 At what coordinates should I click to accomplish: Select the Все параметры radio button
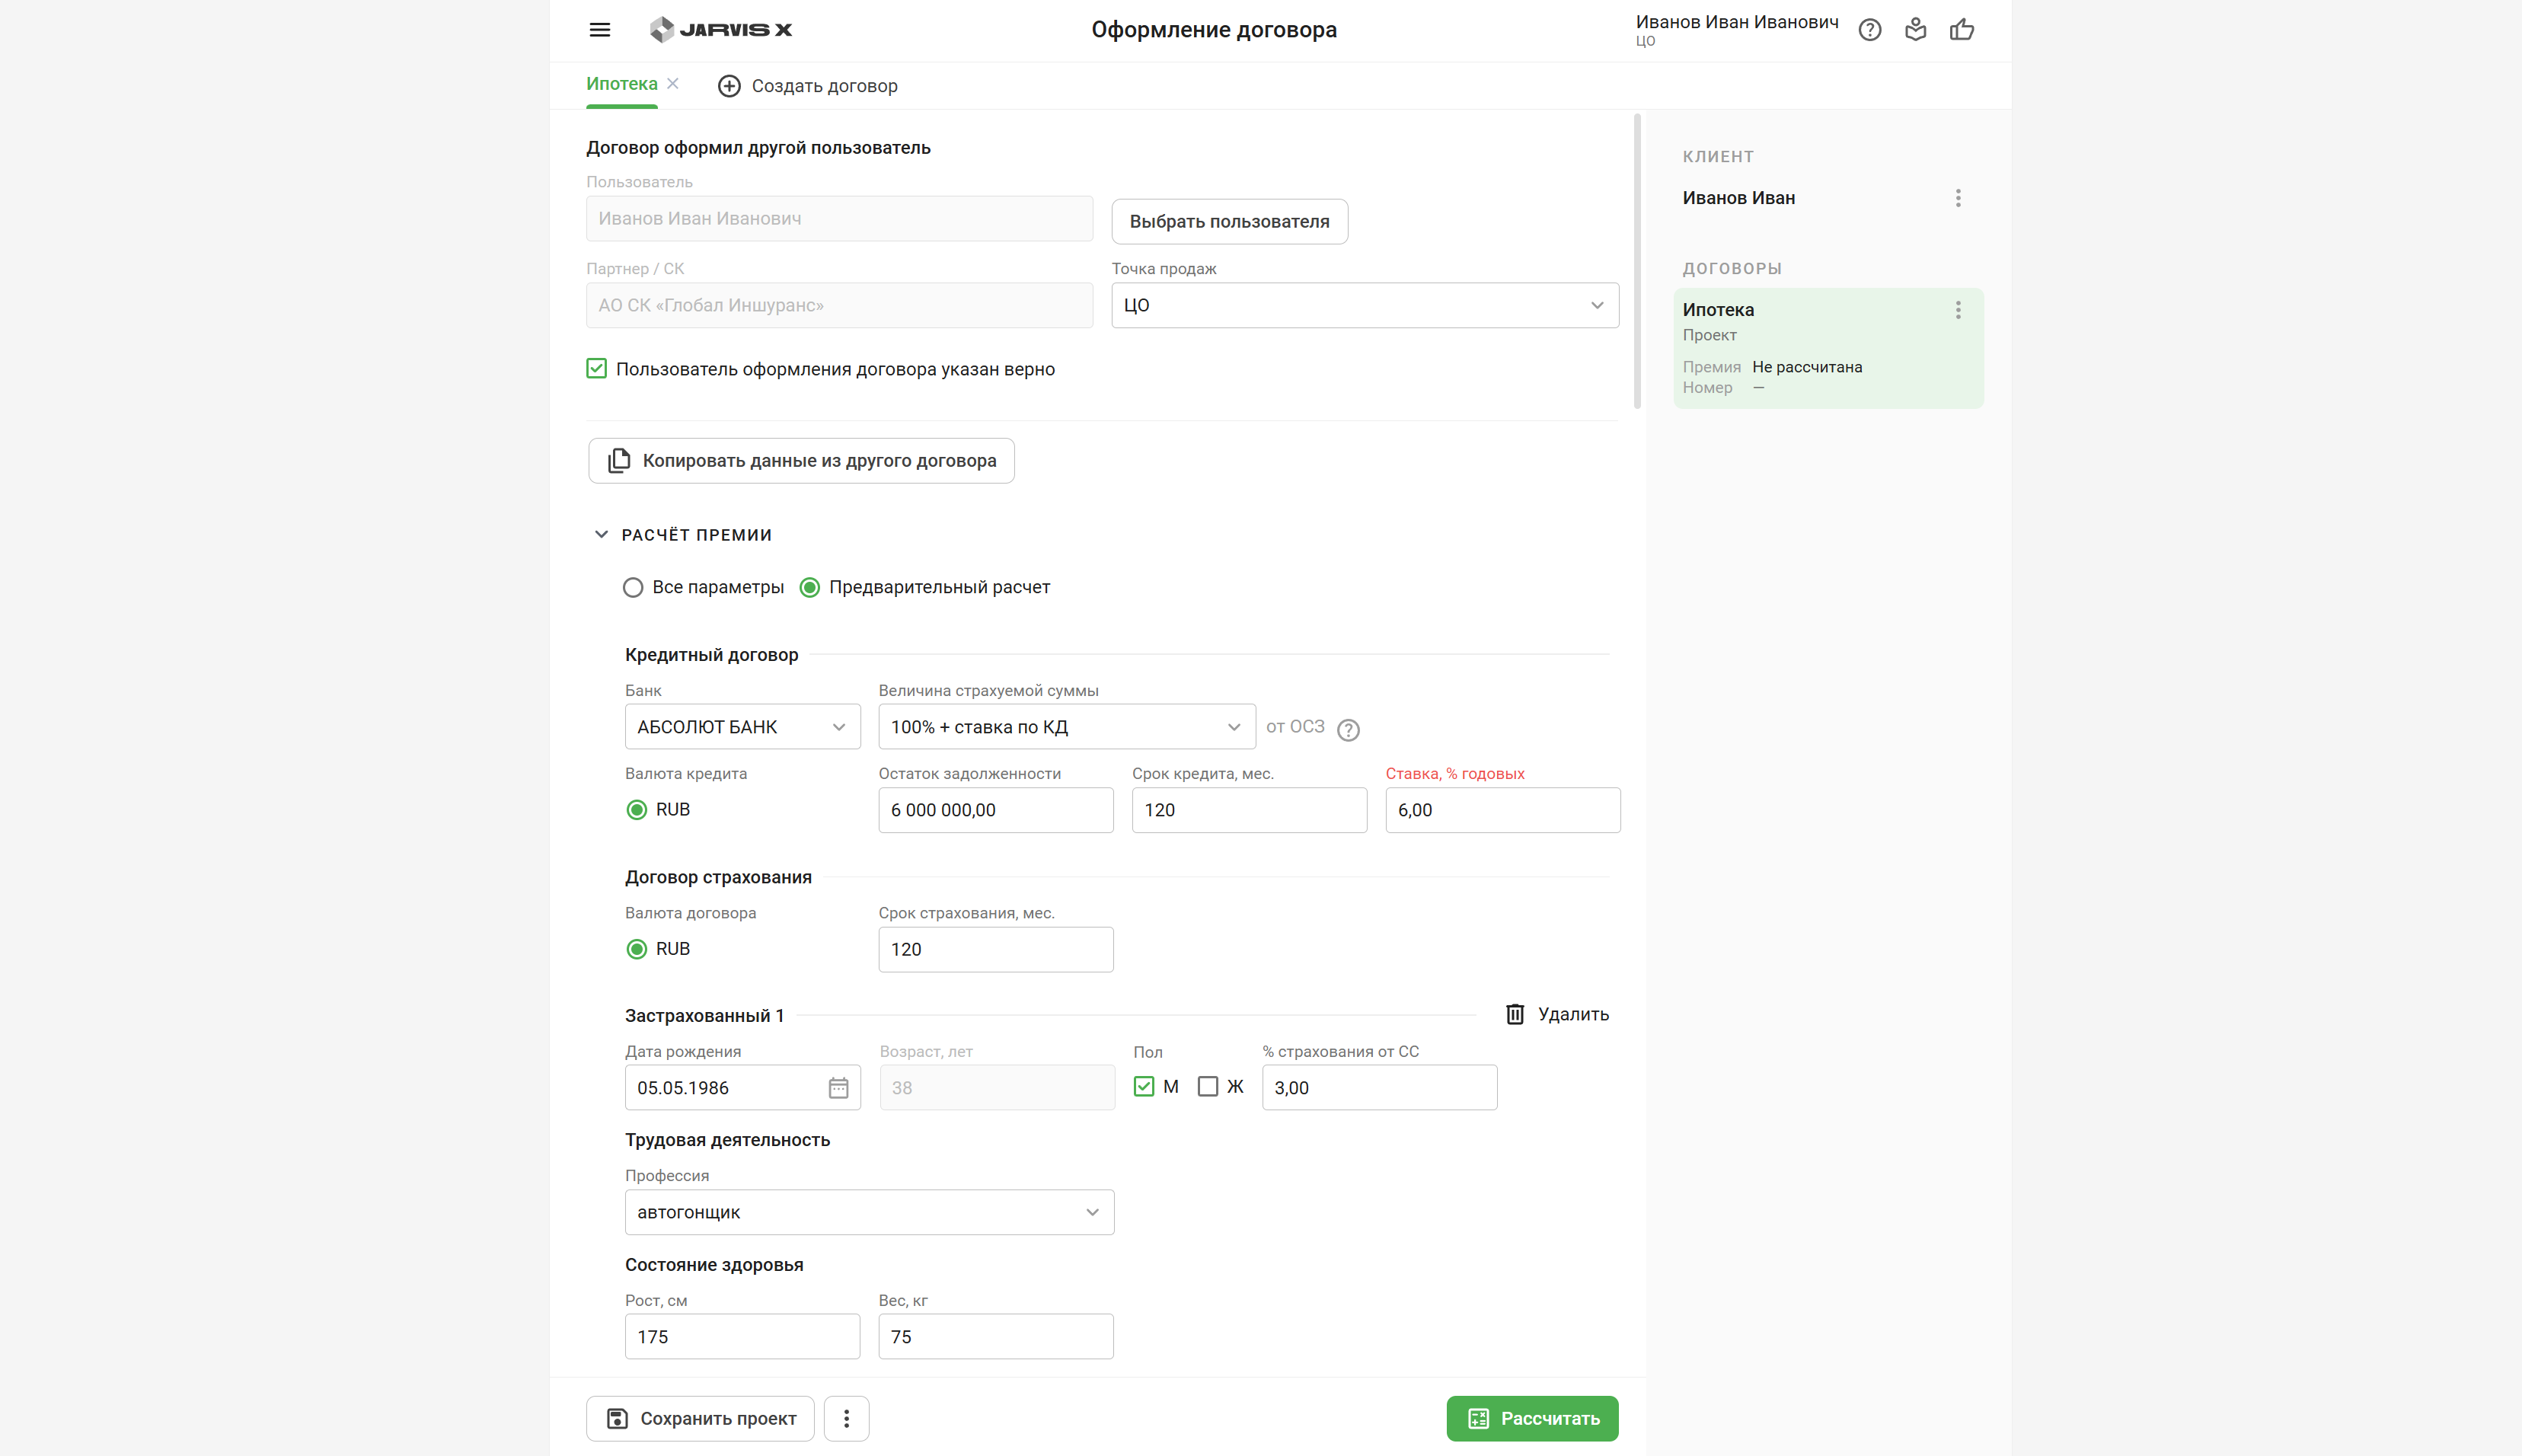(x=633, y=587)
